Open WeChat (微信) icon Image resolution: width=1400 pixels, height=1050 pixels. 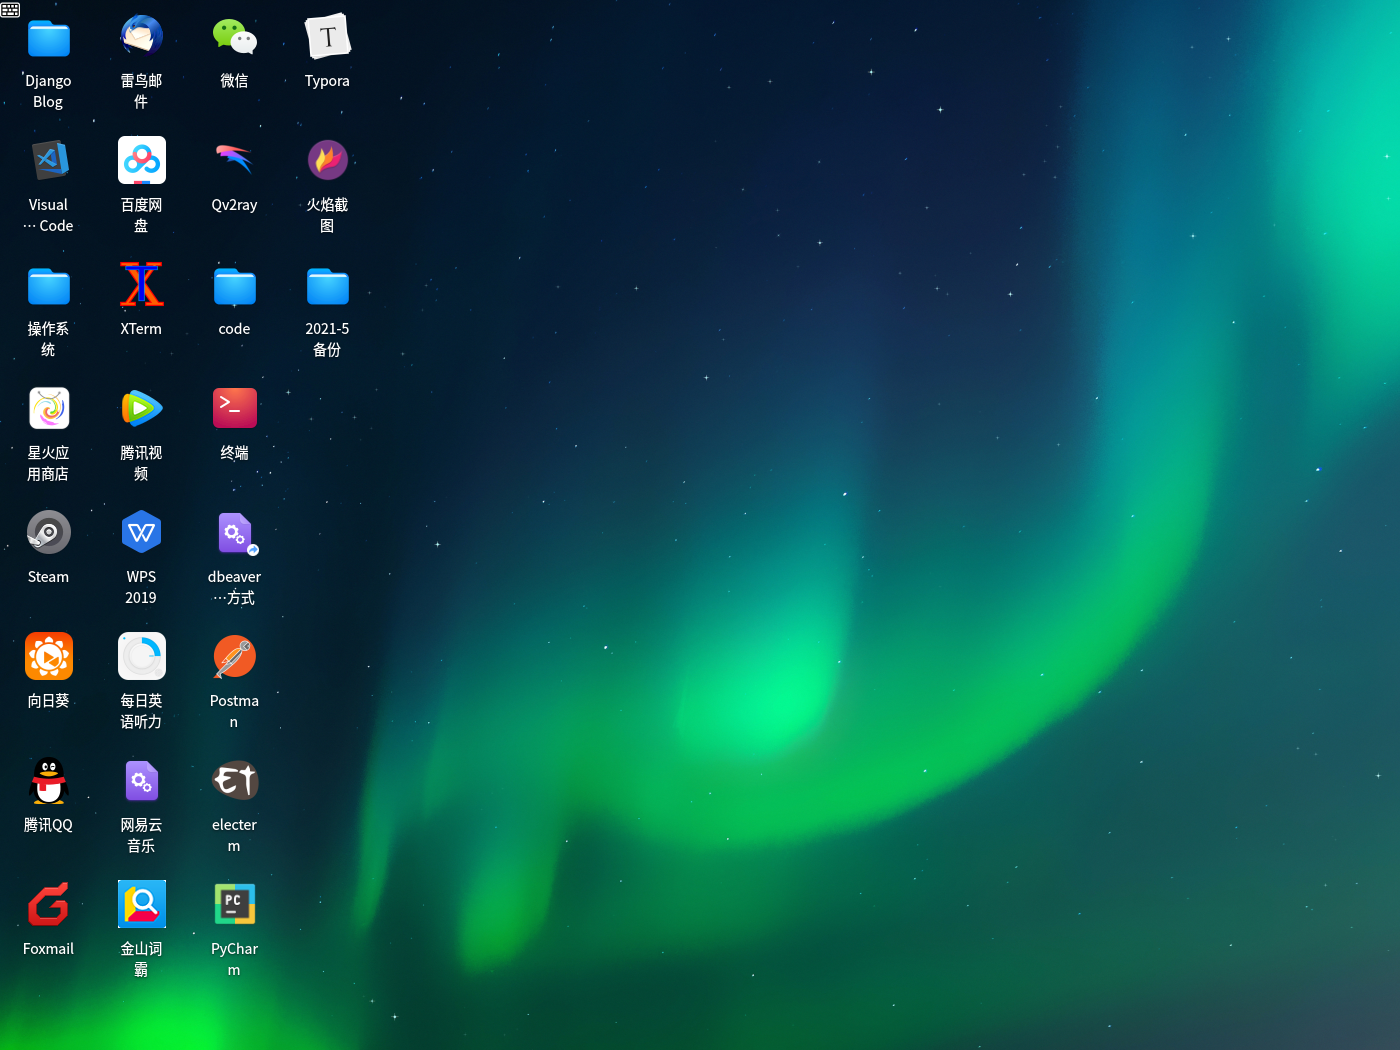pos(234,37)
